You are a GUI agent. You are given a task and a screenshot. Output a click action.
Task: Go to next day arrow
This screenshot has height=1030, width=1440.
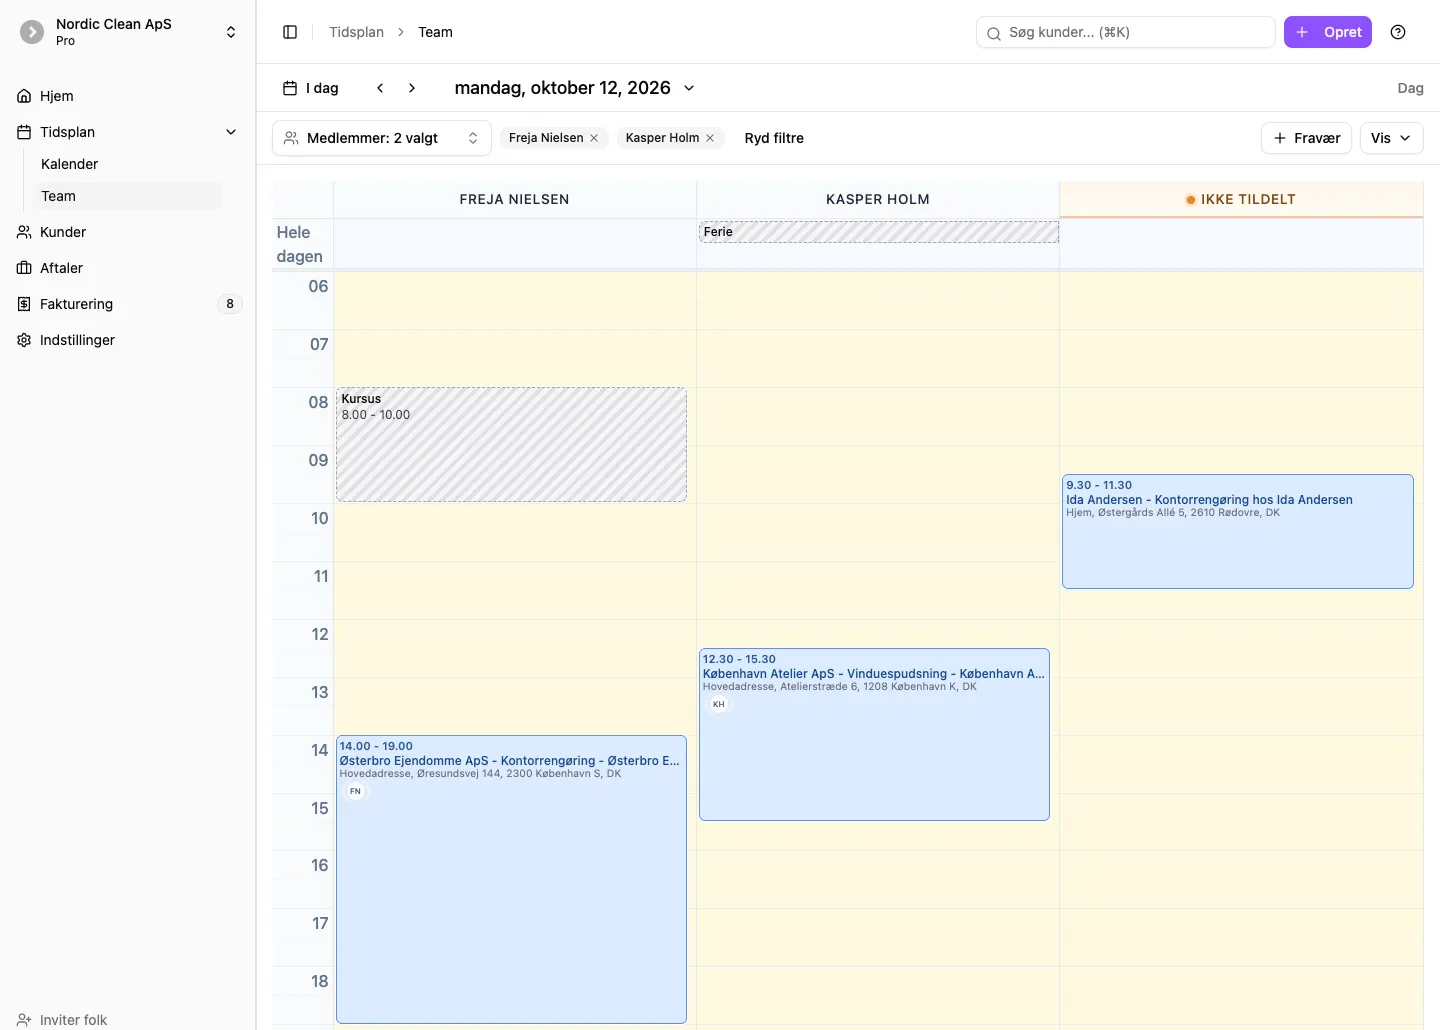pos(412,88)
